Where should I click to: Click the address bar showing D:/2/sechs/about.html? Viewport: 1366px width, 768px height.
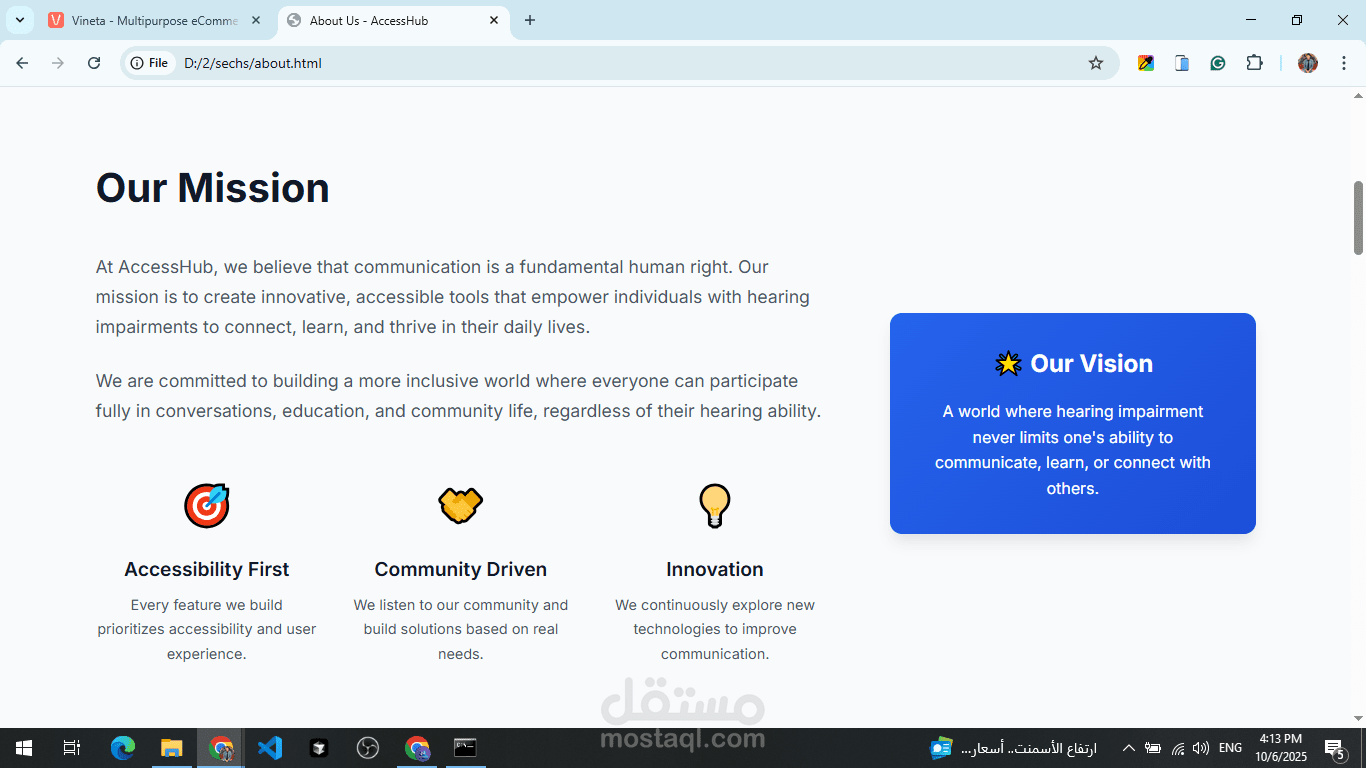pos(620,63)
